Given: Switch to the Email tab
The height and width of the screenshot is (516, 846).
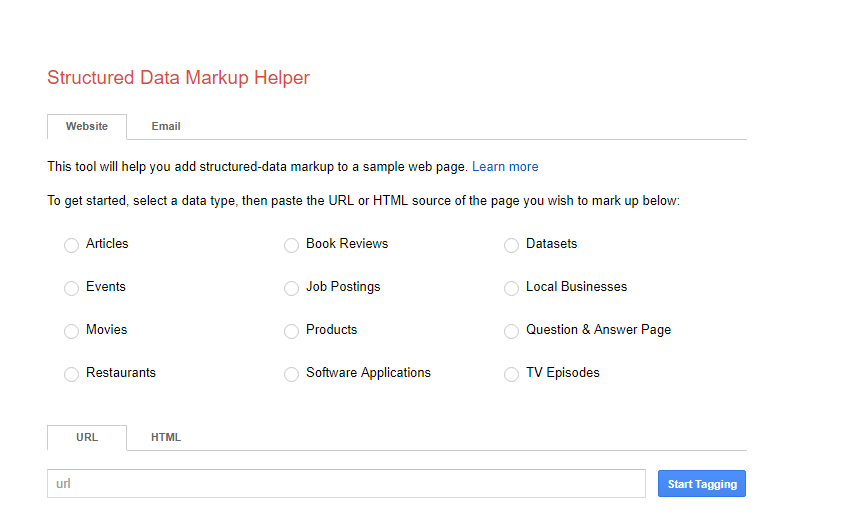Looking at the screenshot, I should (x=166, y=126).
